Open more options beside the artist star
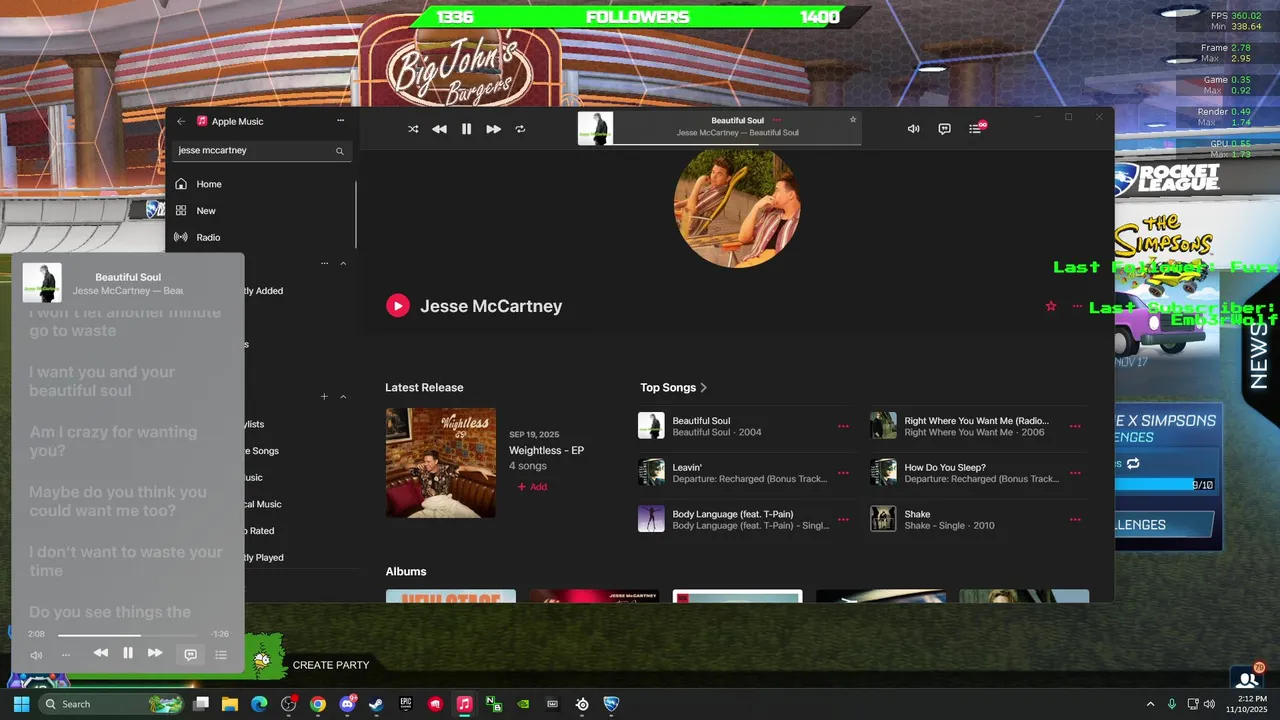The height and width of the screenshot is (720, 1280). point(1077,306)
